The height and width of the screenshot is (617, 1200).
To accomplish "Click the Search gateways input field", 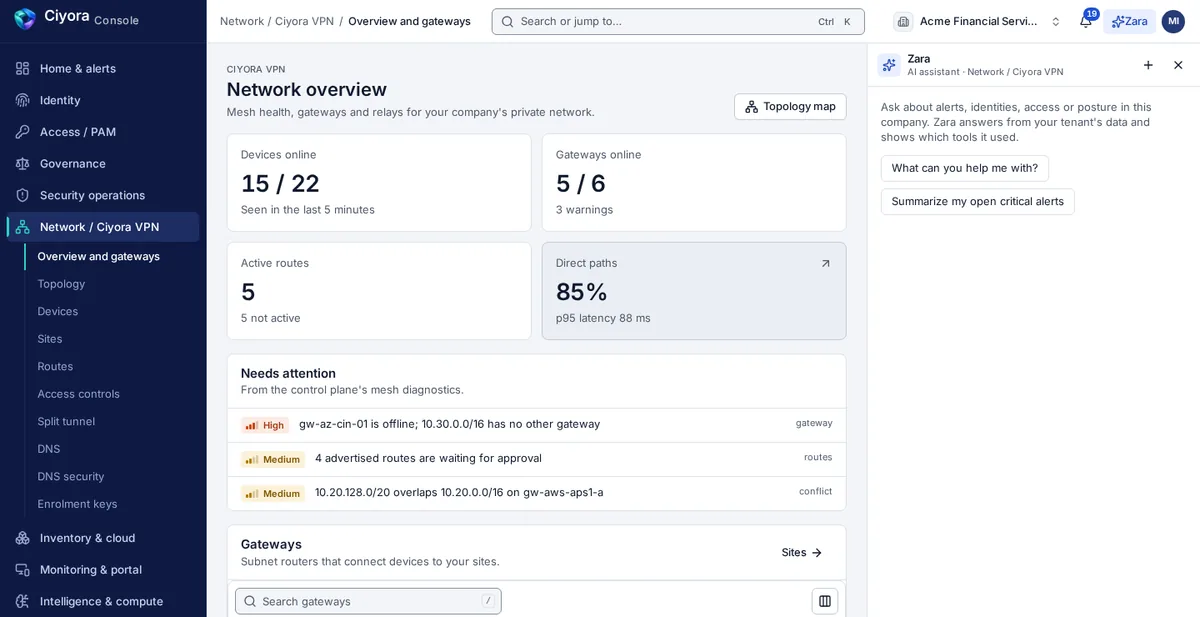I will [x=368, y=601].
